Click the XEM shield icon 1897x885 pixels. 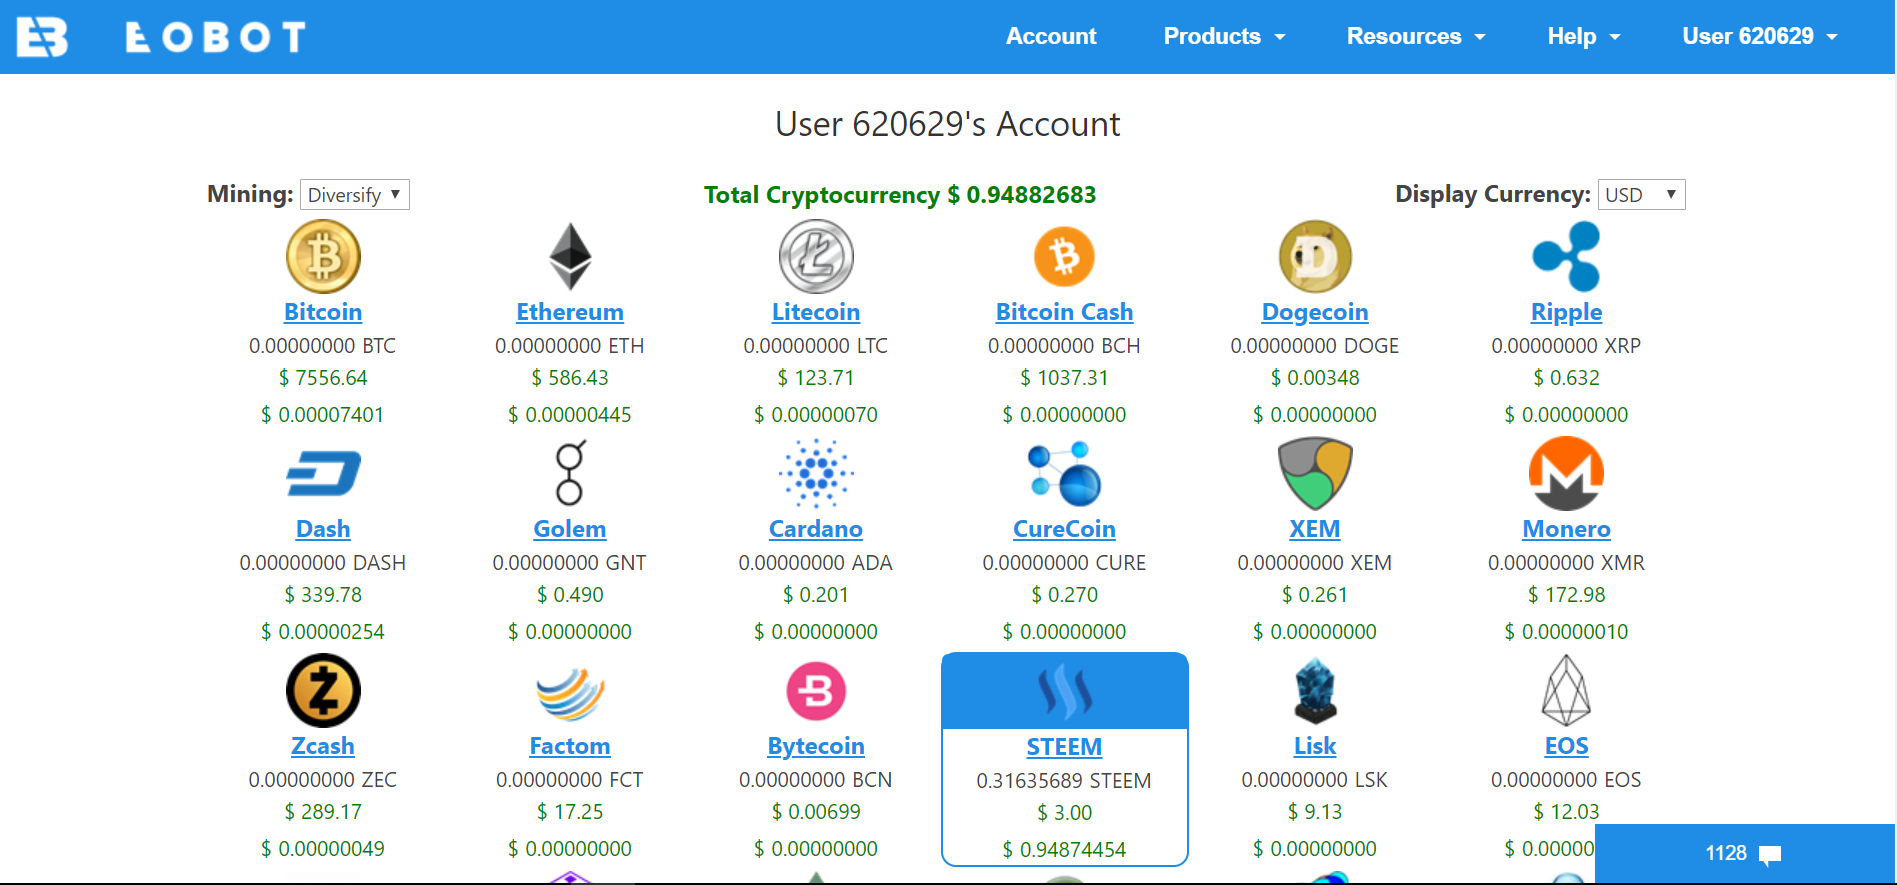(1315, 473)
